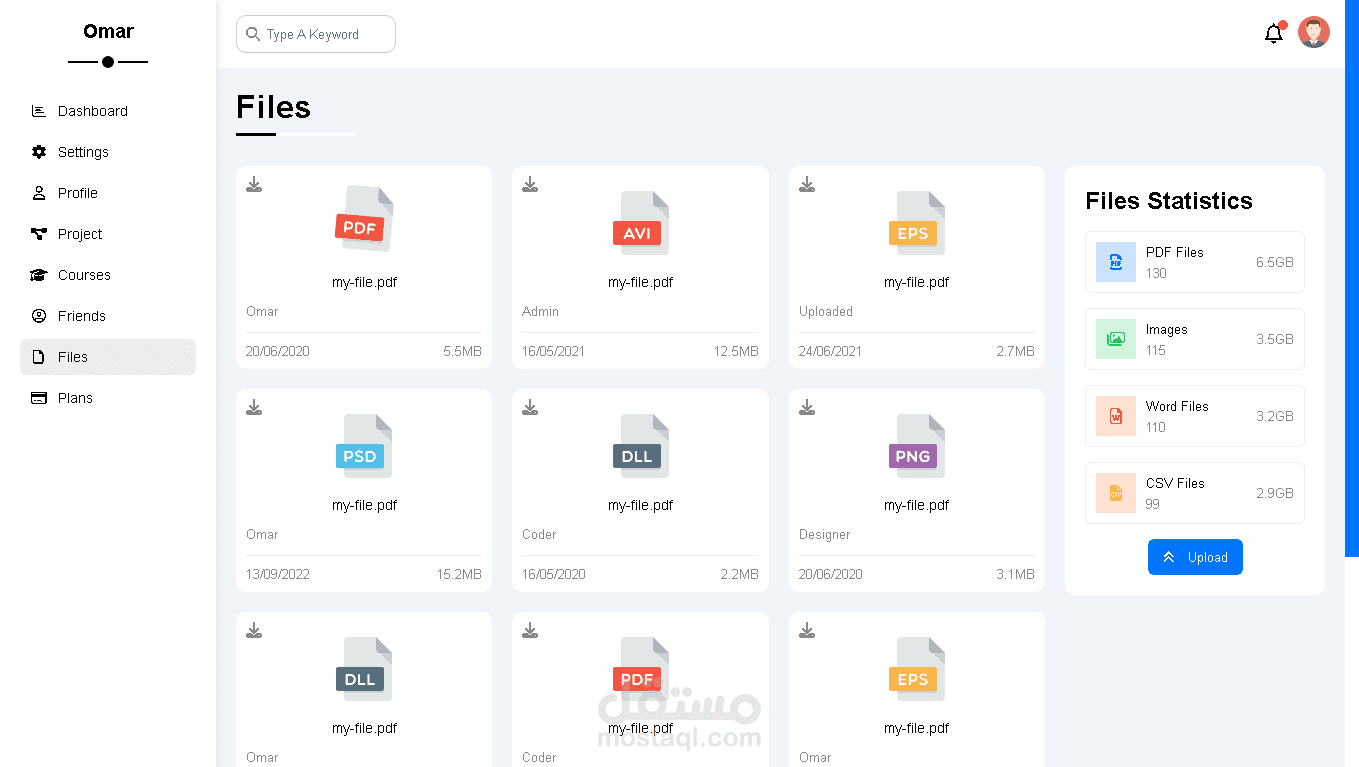The height and width of the screenshot is (767, 1359).
Task: Click the download icon on the AVI file card
Action: (530, 184)
